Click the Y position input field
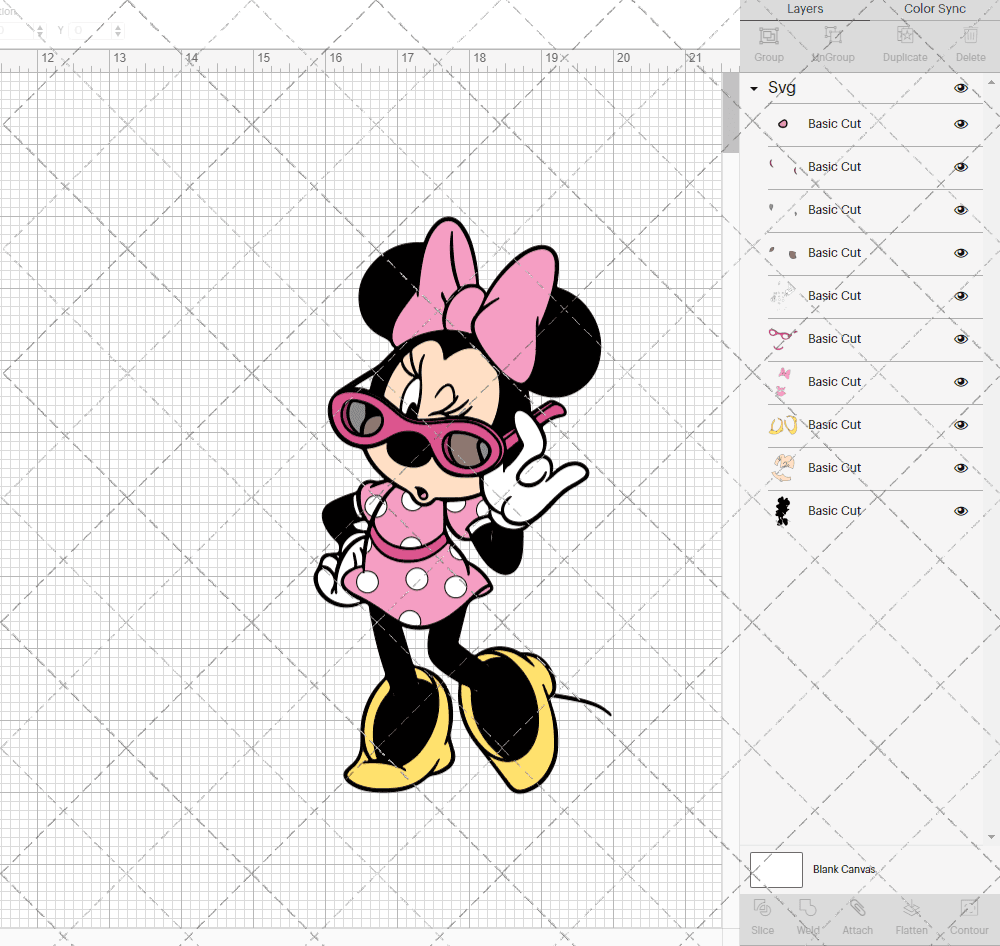This screenshot has height=946, width=1000. pos(90,30)
